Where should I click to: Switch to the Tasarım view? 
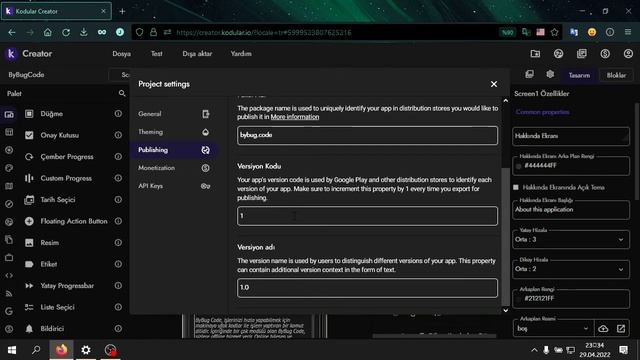579,76
